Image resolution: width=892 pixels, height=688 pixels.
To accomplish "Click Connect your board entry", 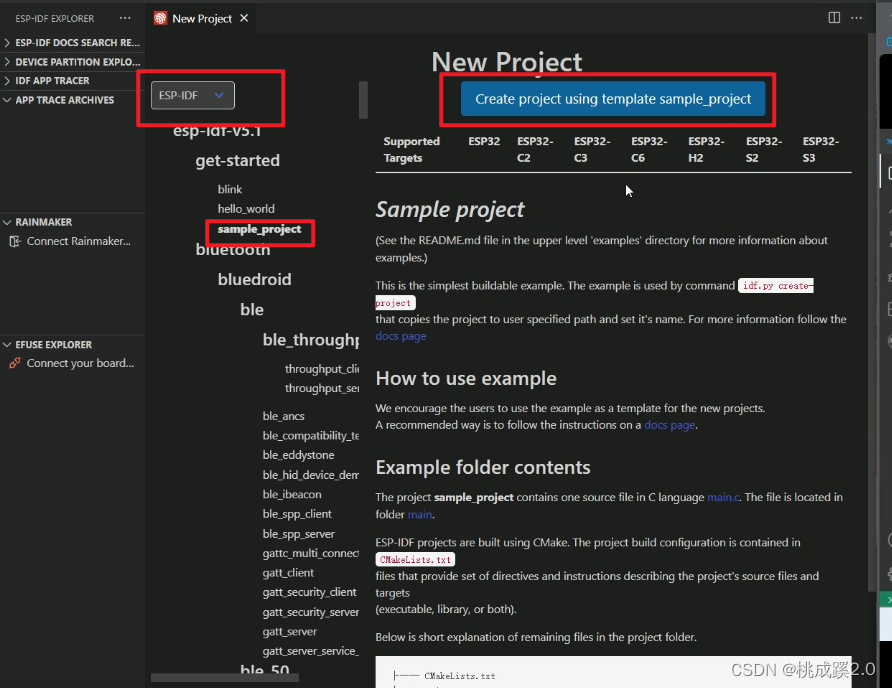I will click(x=80, y=363).
